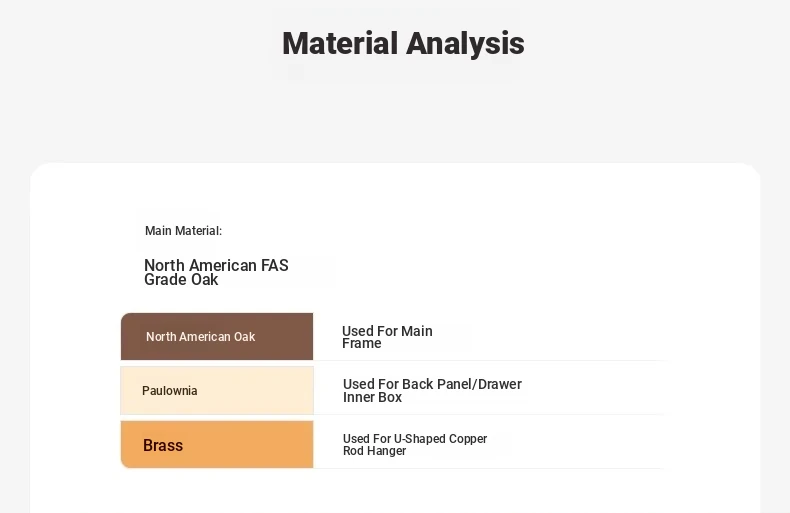Select the word "Brass" in the orange swatch
The width and height of the screenshot is (790, 513).
[x=163, y=446]
